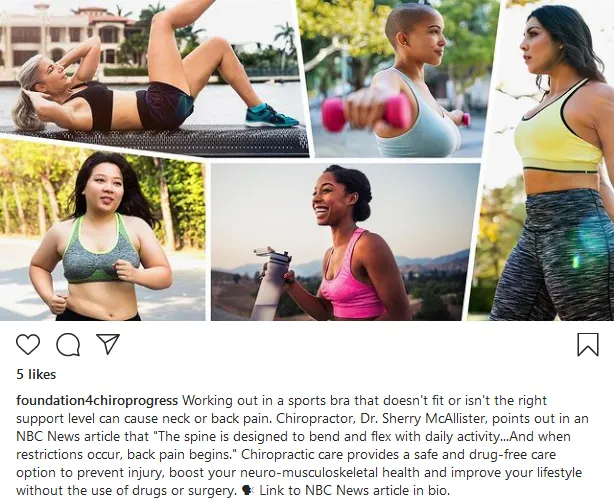Open comments via speech bubble icon
The width and height of the screenshot is (614, 502).
click(68, 345)
